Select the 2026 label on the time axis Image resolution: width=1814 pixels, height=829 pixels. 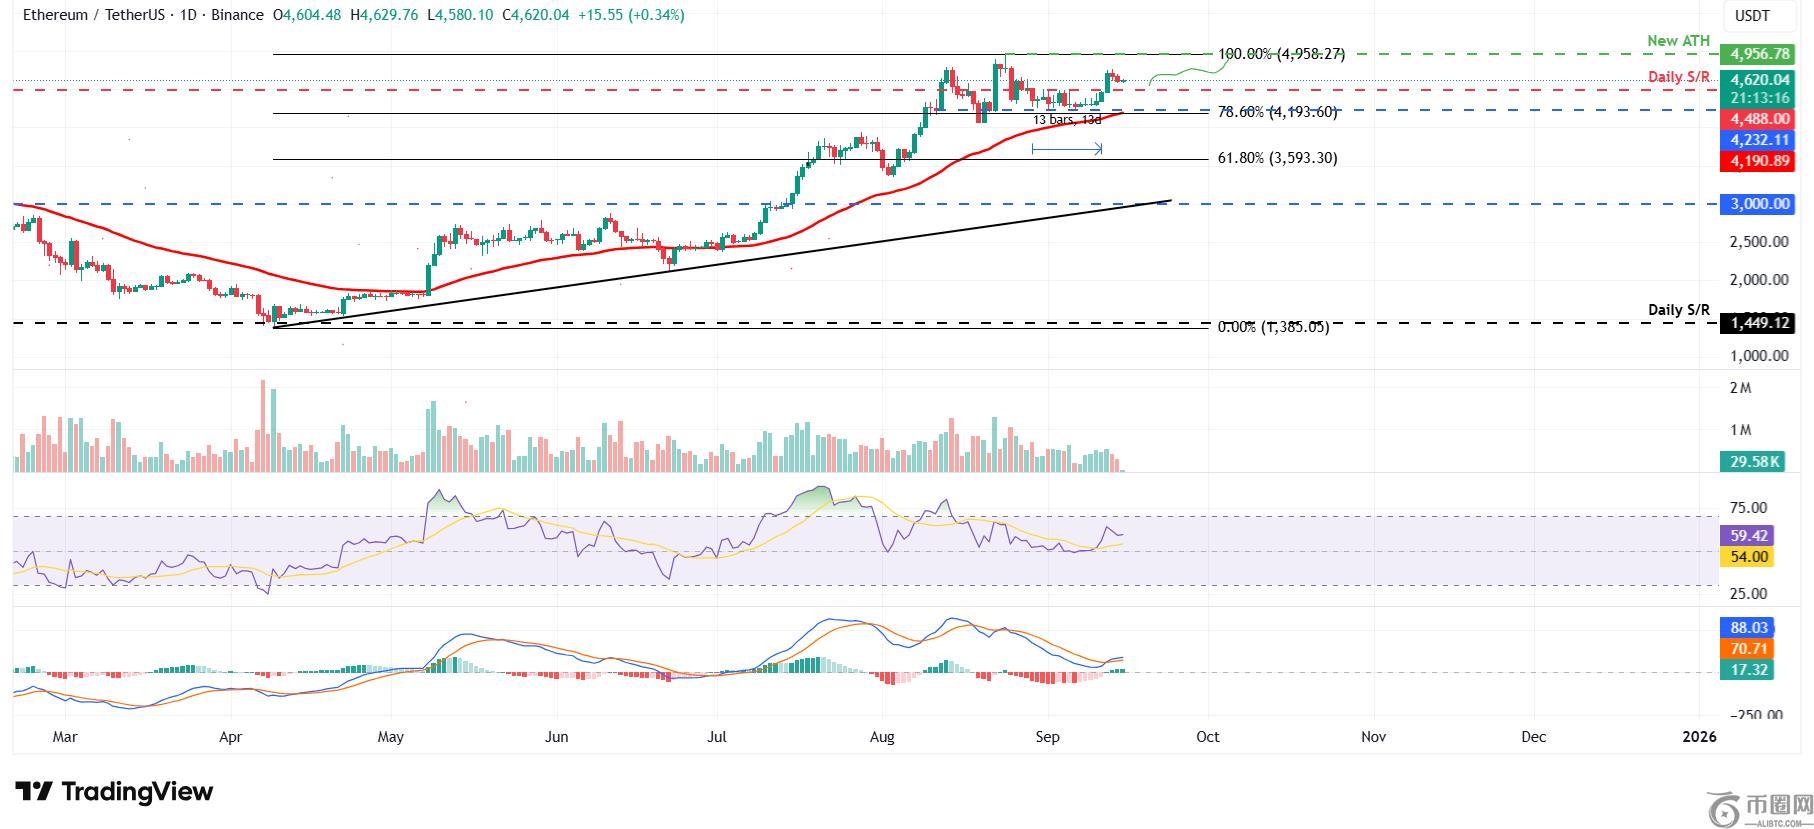[x=1699, y=737]
